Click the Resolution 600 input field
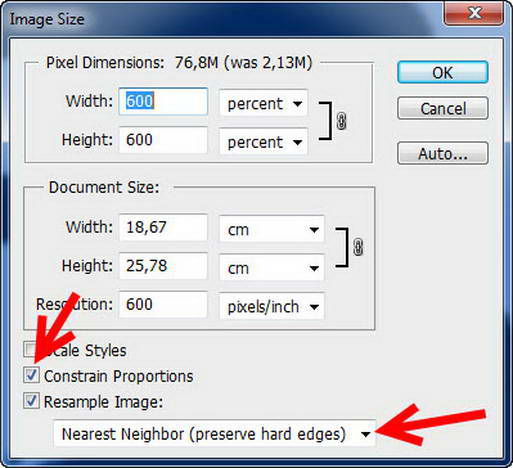 click(x=163, y=304)
